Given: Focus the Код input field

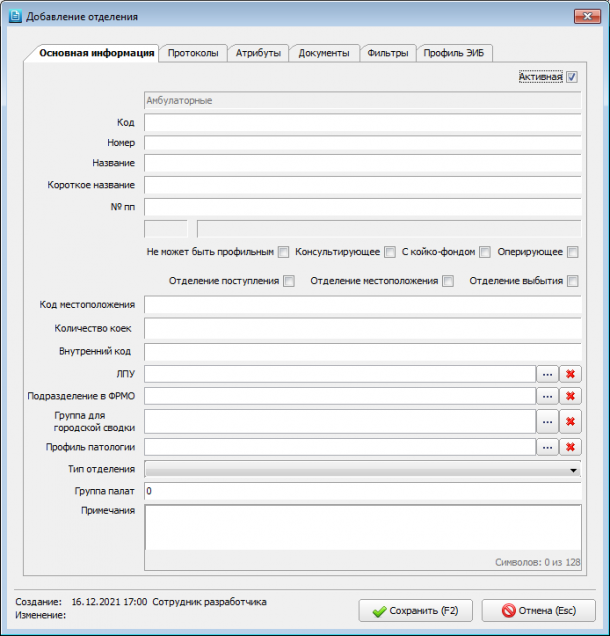Looking at the screenshot, I should click(x=363, y=122).
